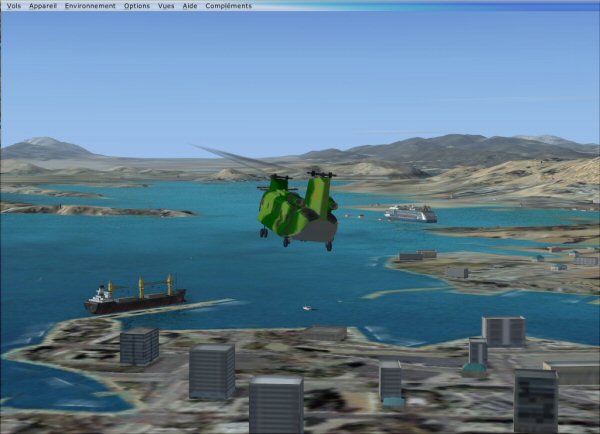Click the white cruise ship near shore
The height and width of the screenshot is (434, 600).
(x=411, y=214)
